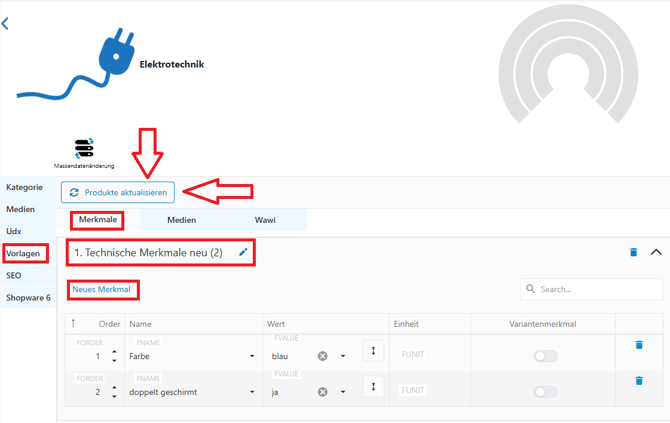The width and height of the screenshot is (670, 423).
Task: Open the blau value dropdown arrow
Action: pyautogui.click(x=343, y=356)
